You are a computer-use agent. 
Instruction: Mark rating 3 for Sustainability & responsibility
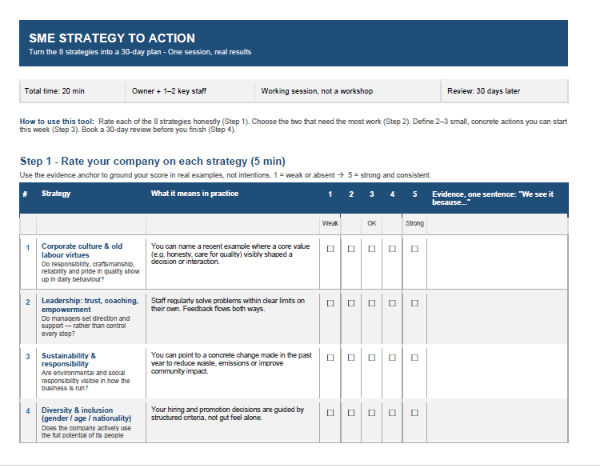click(372, 357)
